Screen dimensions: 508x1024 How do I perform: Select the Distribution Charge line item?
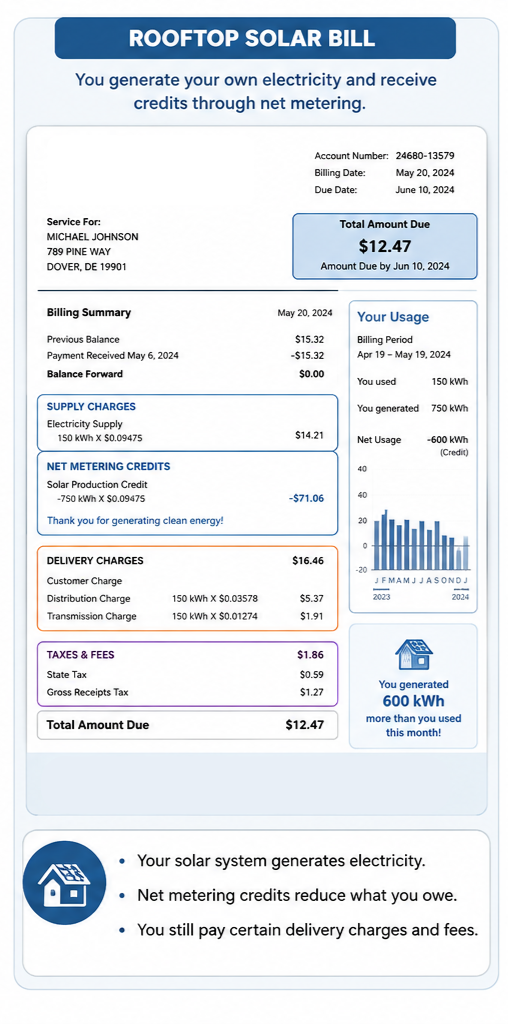pyautogui.click(x=185, y=598)
